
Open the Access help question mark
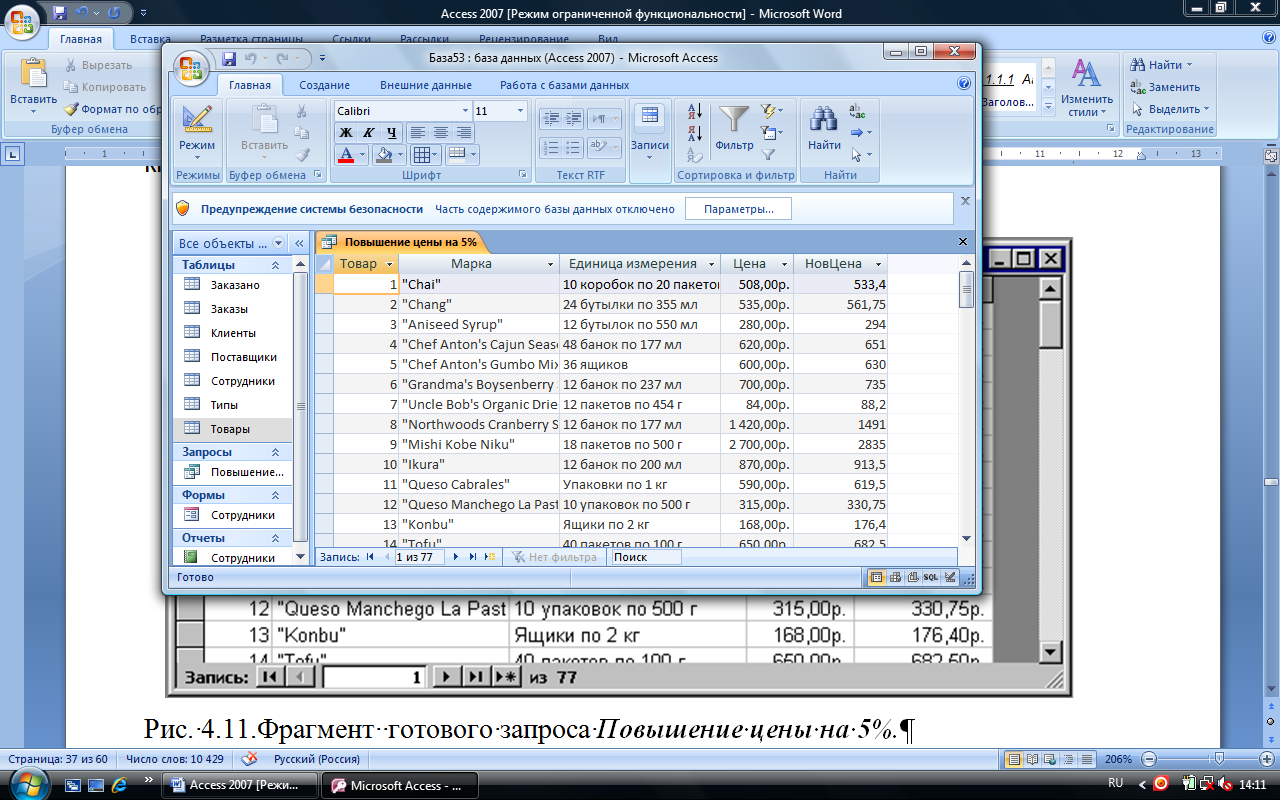click(x=964, y=85)
